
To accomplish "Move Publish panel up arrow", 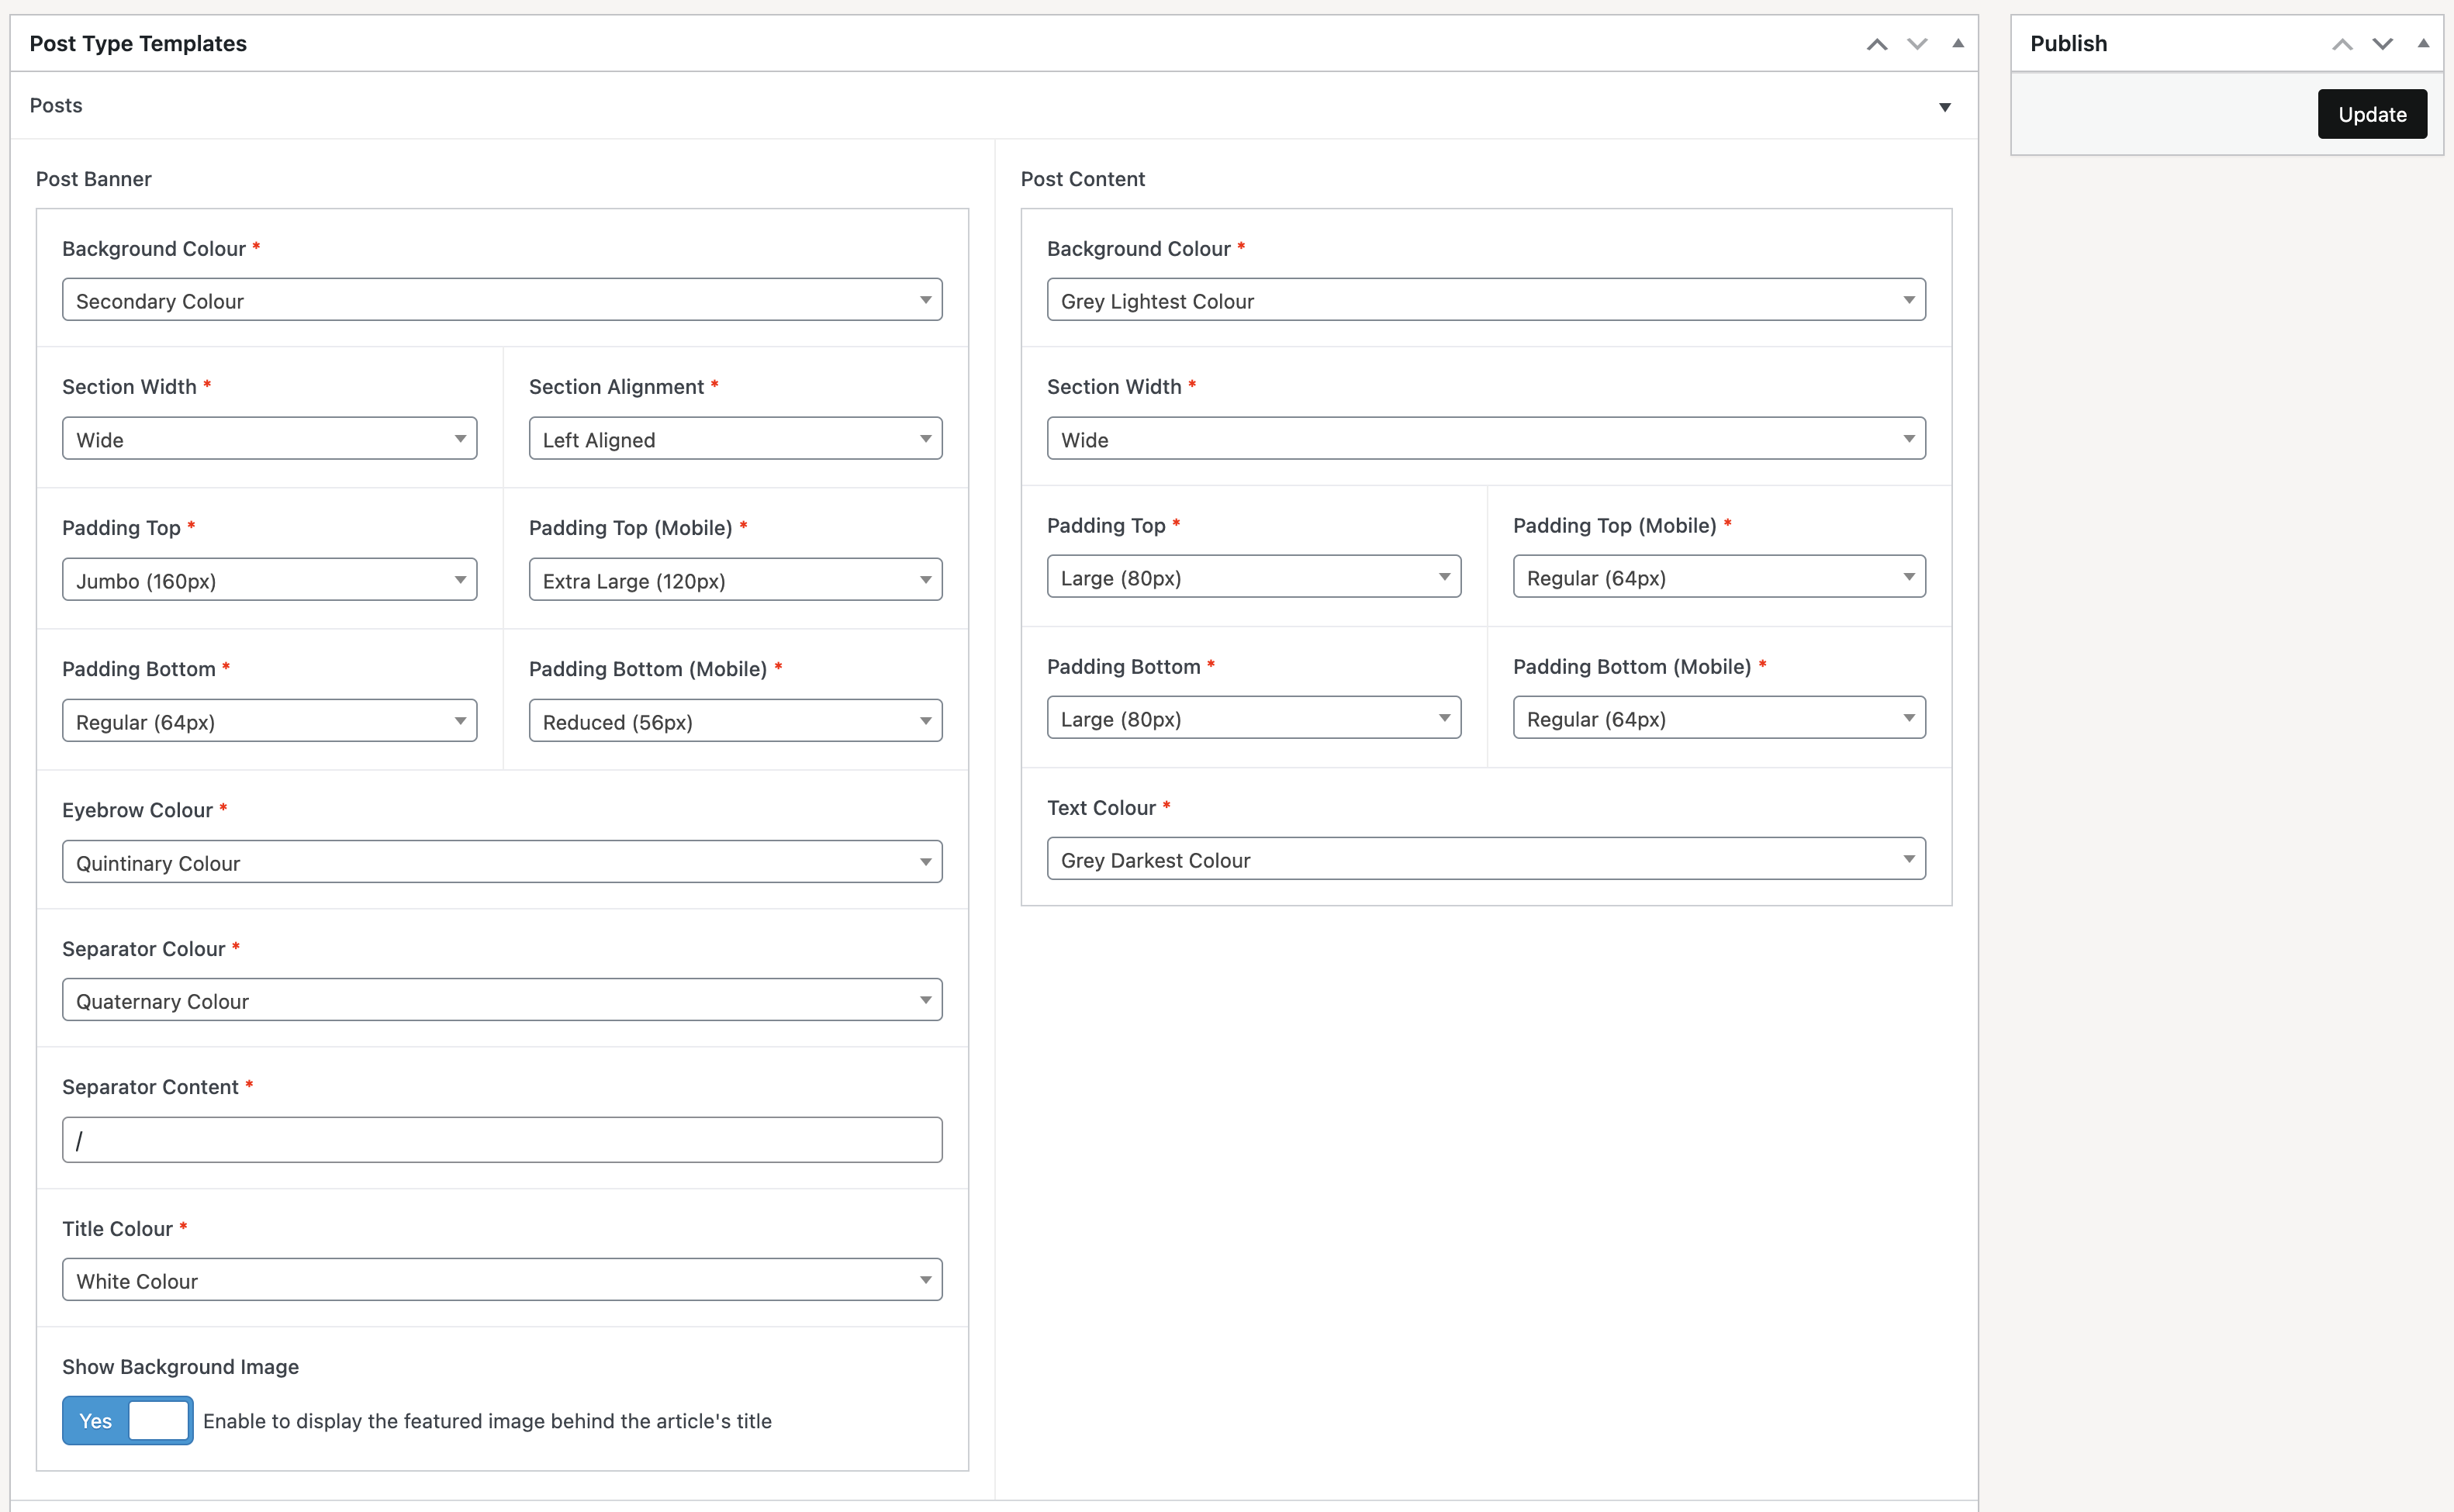I will coord(2342,44).
